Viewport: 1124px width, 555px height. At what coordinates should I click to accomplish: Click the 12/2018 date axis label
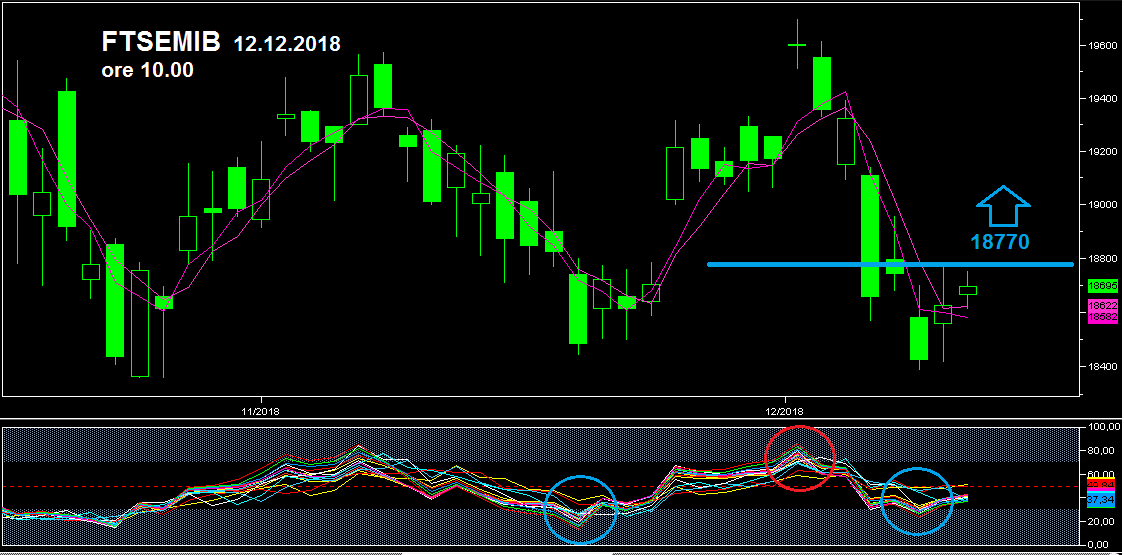(784, 412)
